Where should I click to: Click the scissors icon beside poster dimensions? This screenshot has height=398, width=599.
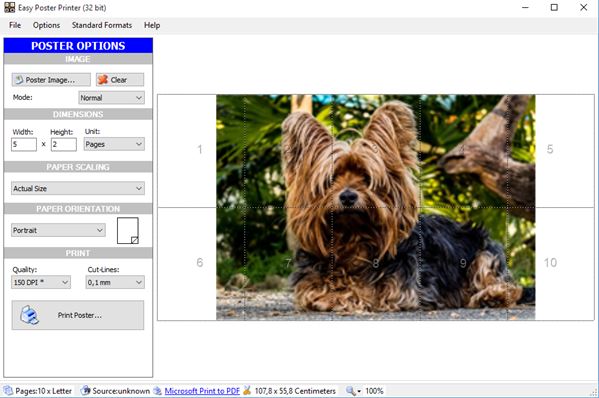248,391
